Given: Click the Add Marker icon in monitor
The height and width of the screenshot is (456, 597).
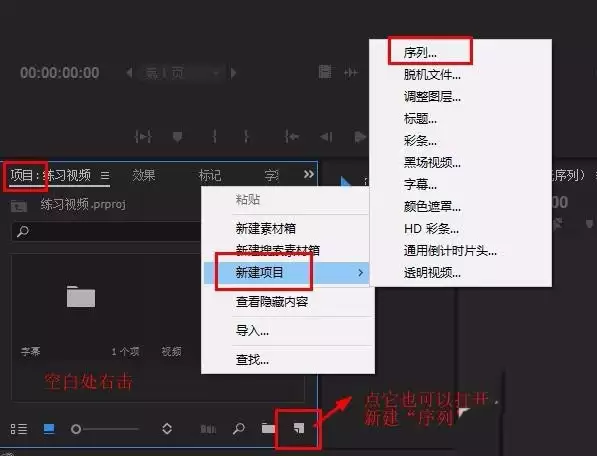Looking at the screenshot, I should [x=177, y=136].
